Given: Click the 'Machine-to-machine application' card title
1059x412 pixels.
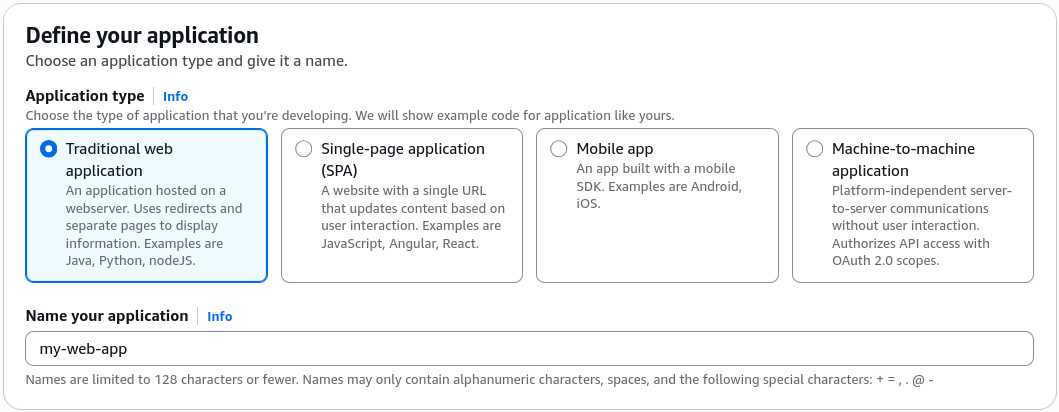Looking at the screenshot, I should pos(903,159).
